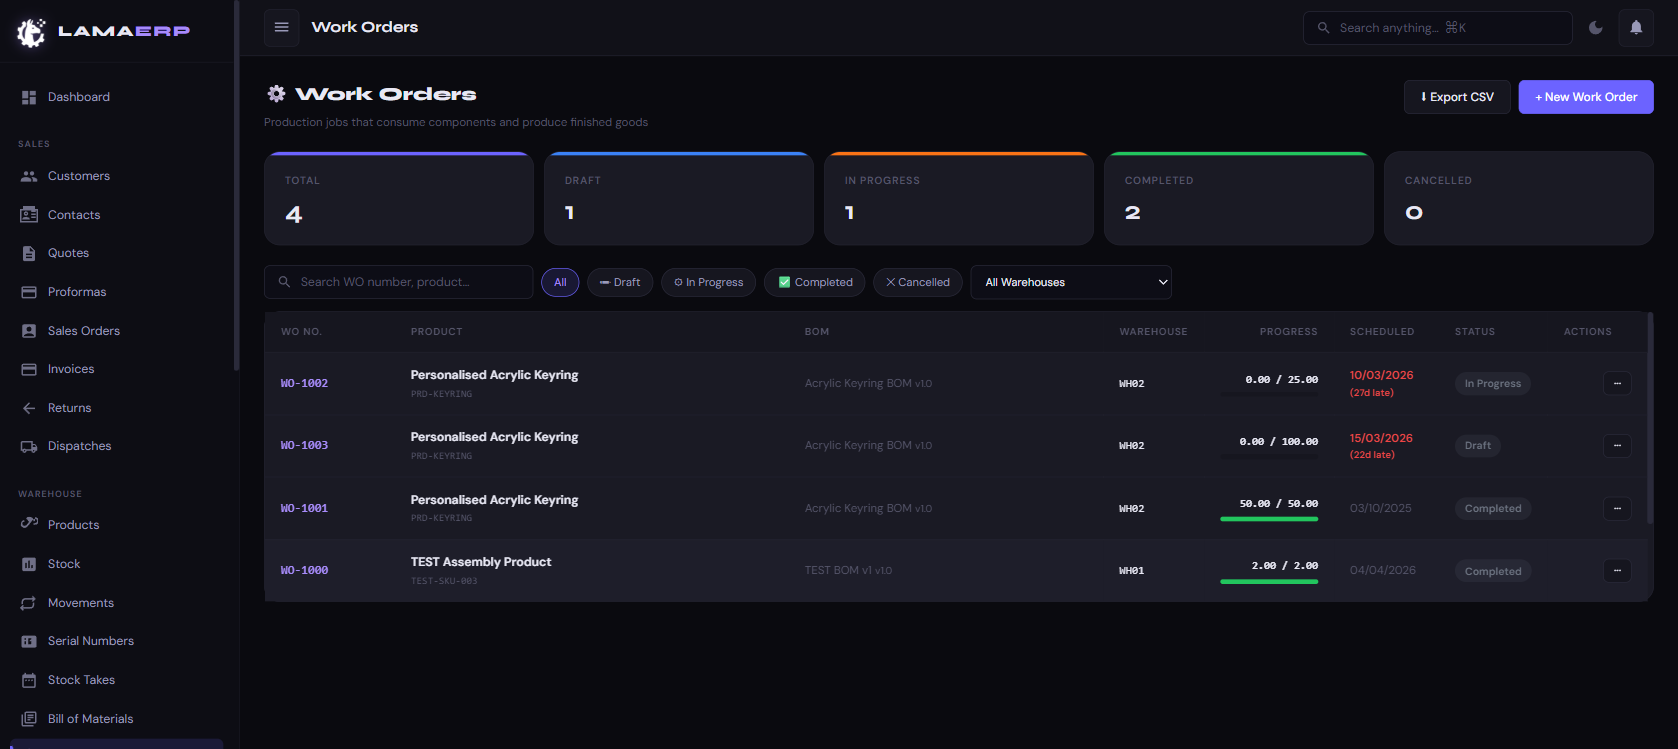Open actions menu for WO-1000 row
Viewport: 1678px width, 749px height.
(1616, 571)
